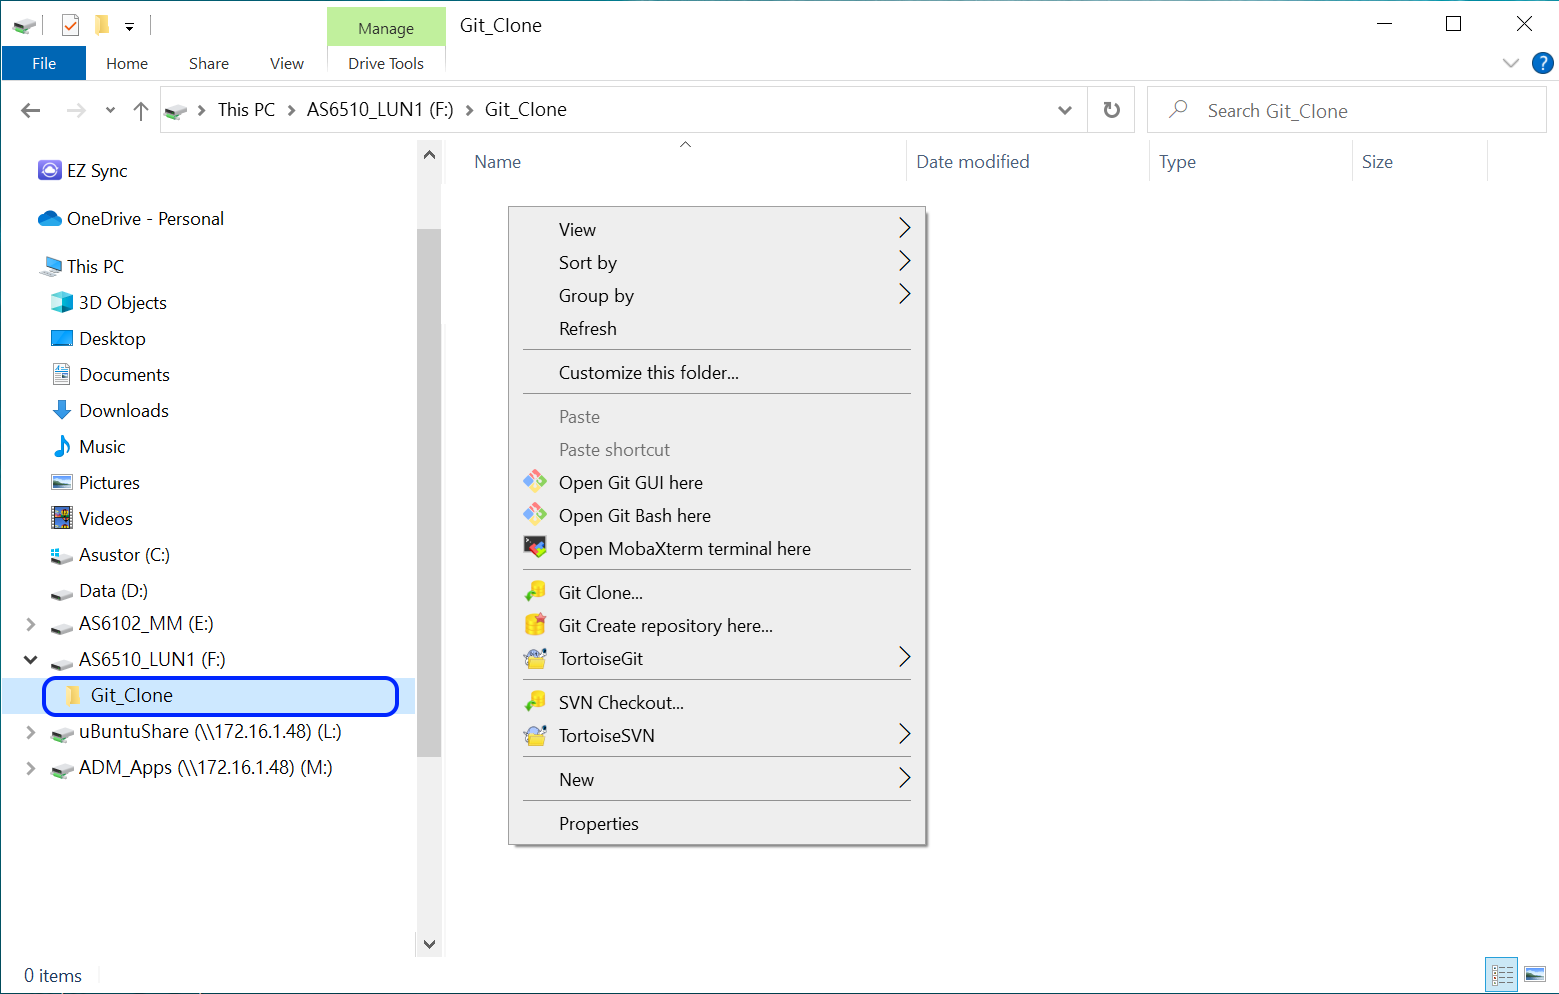The image size is (1559, 994).
Task: Open the address bar history dropdown
Action: tap(1065, 110)
